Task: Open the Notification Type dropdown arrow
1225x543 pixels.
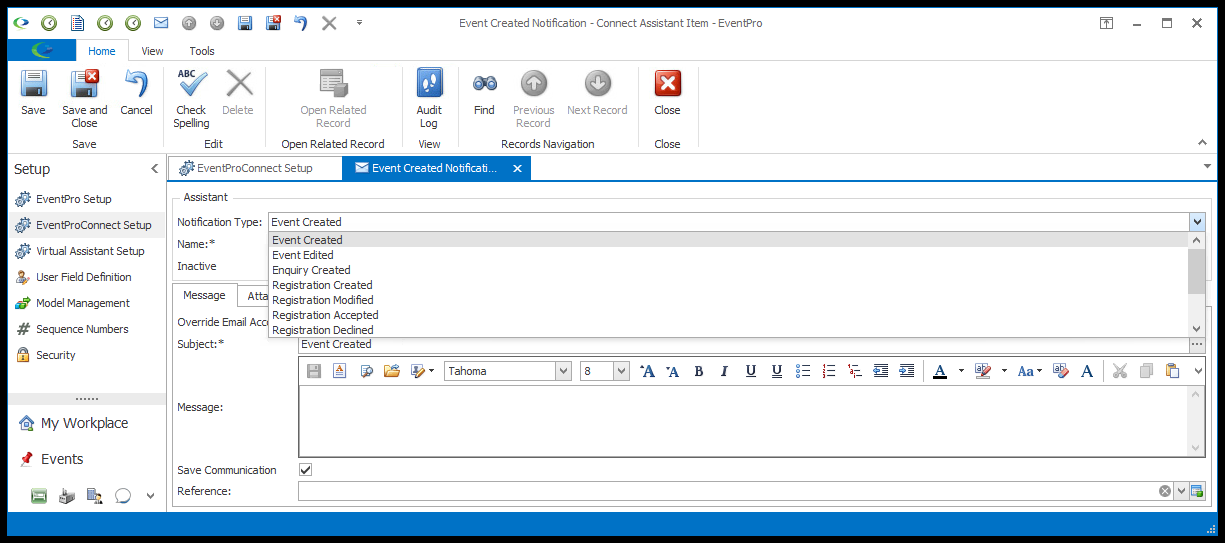Action: (1197, 222)
